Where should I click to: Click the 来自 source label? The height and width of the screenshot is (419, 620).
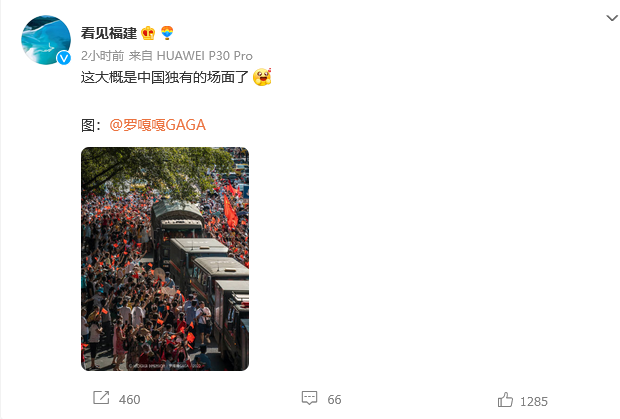coord(141,56)
